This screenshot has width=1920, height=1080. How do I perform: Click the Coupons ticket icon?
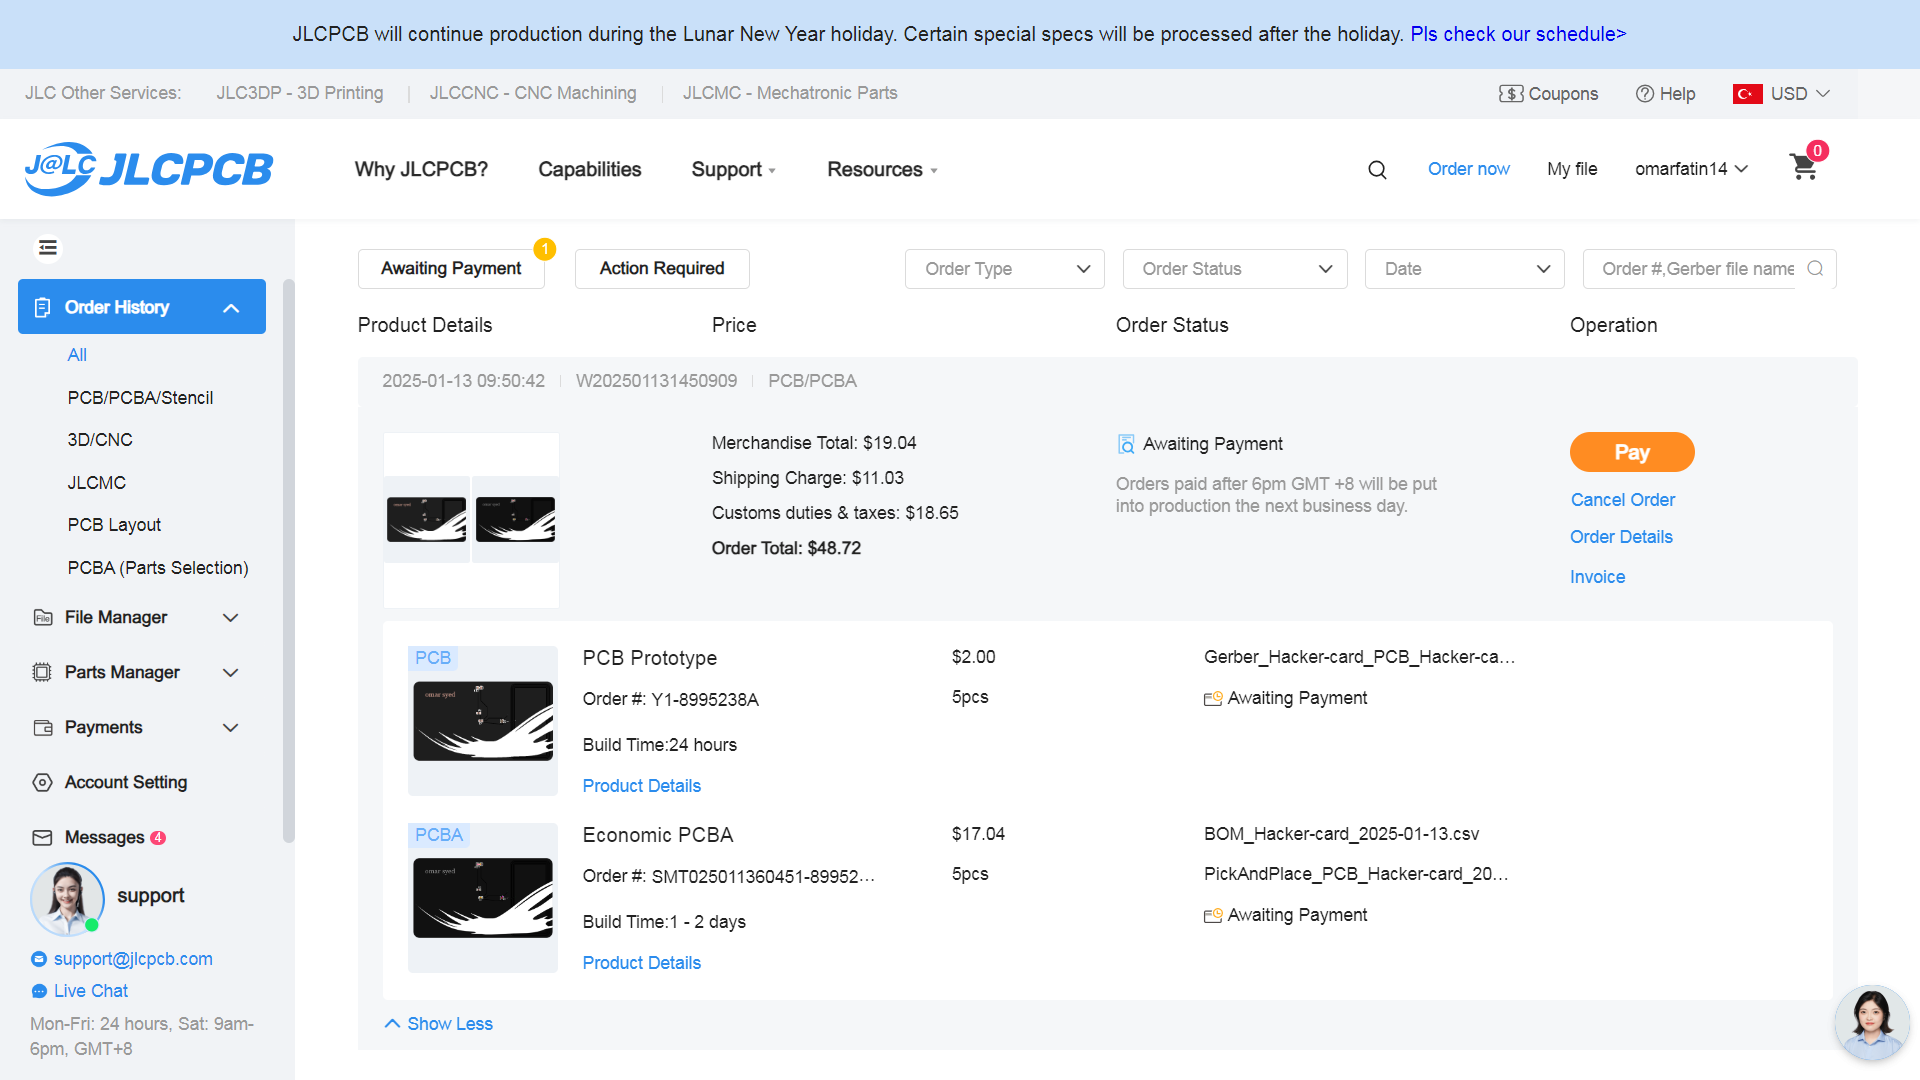coord(1511,94)
